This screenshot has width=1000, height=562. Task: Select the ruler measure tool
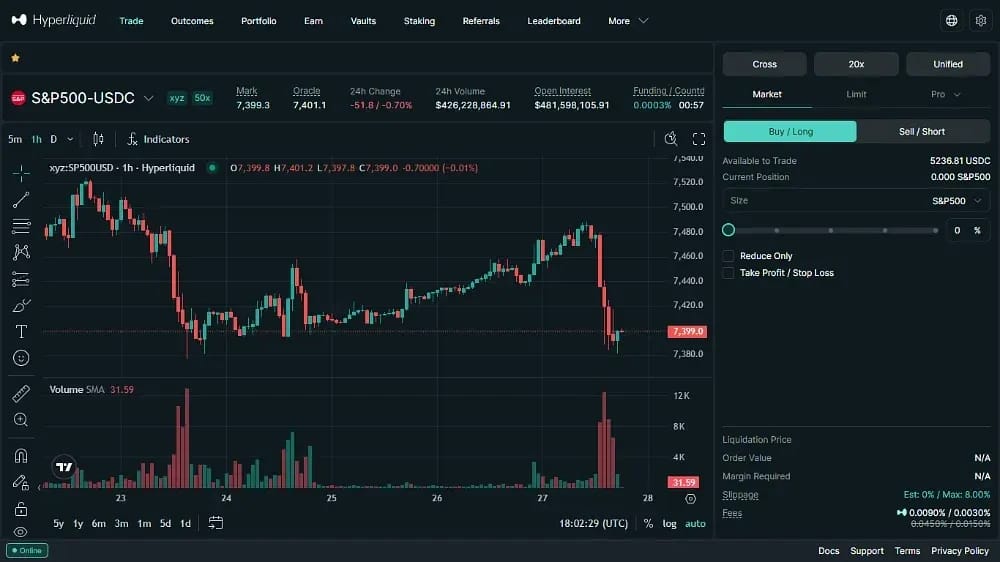coord(21,394)
